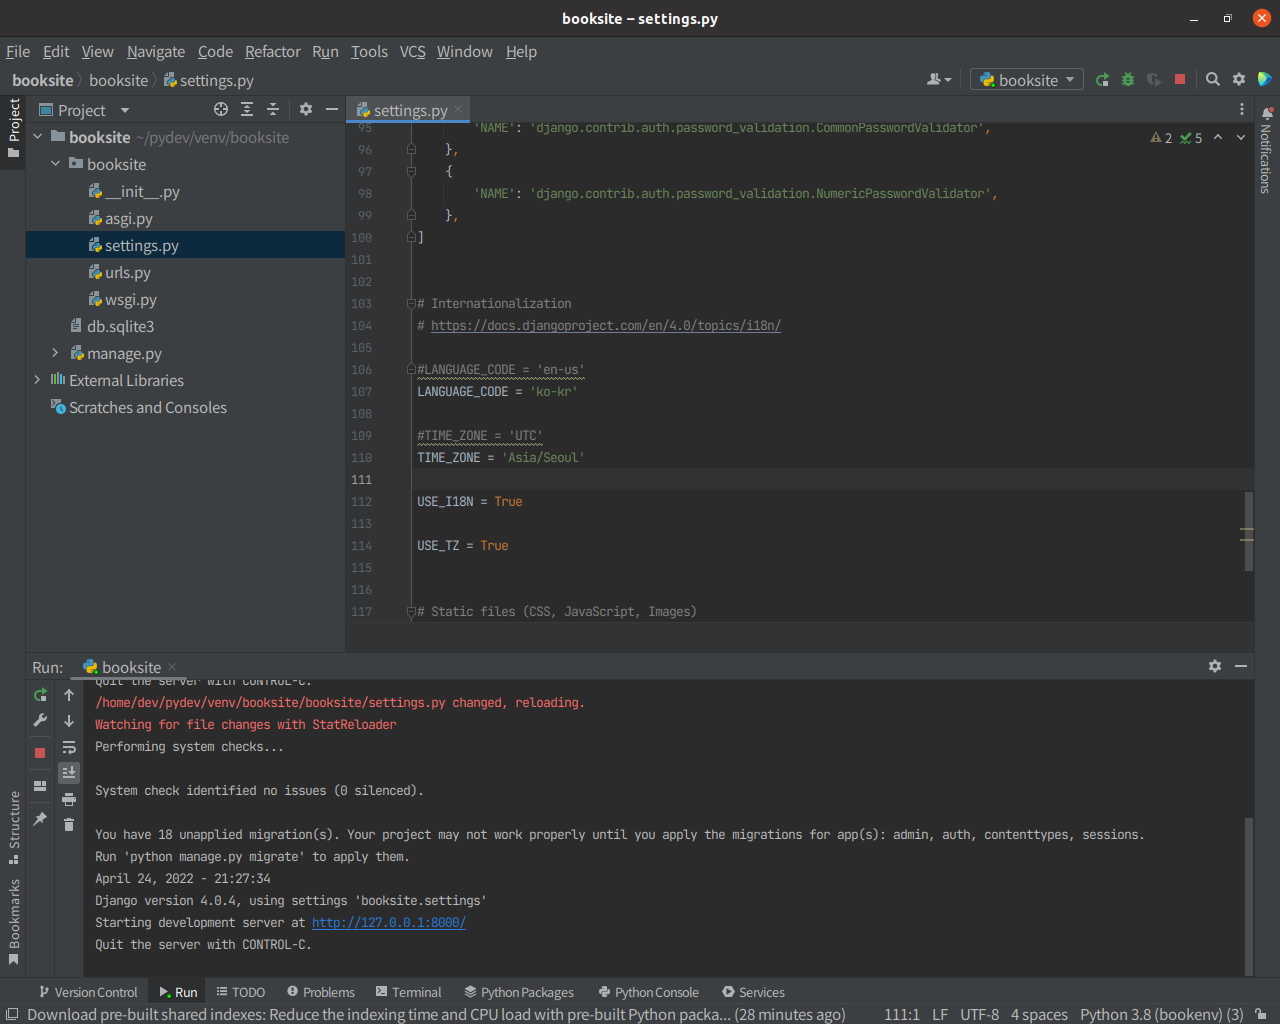1280x1024 pixels.
Task: Pin the Run tab with the pin icon
Action: (40, 819)
